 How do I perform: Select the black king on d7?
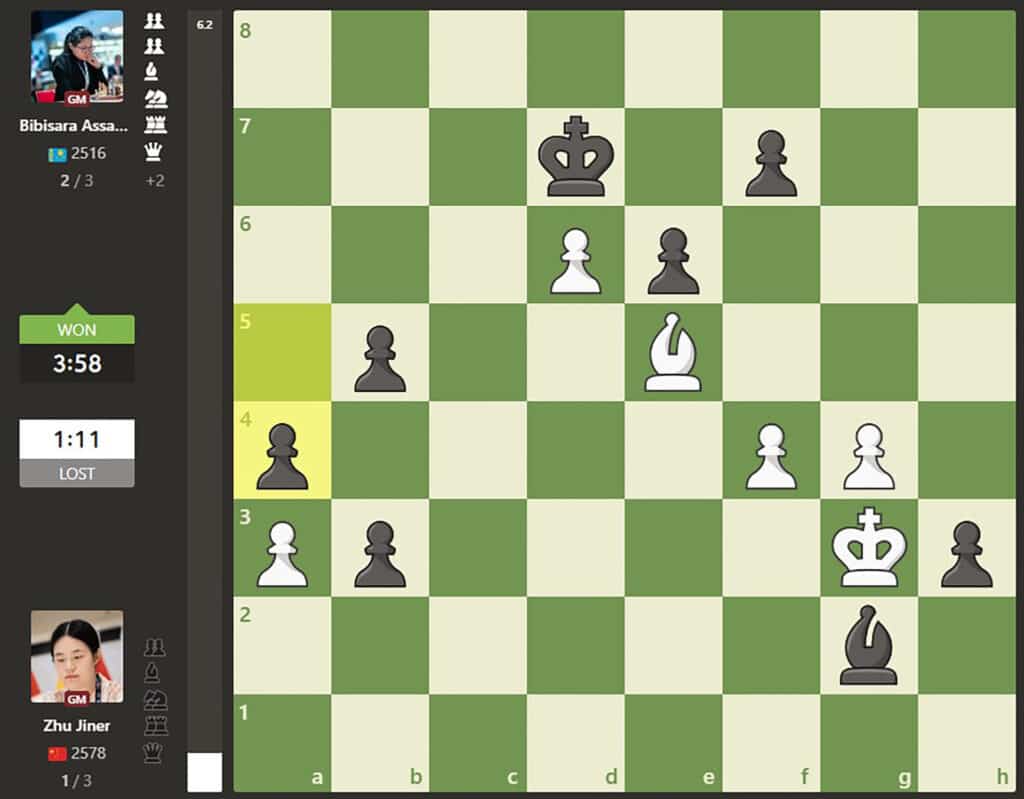click(x=575, y=157)
